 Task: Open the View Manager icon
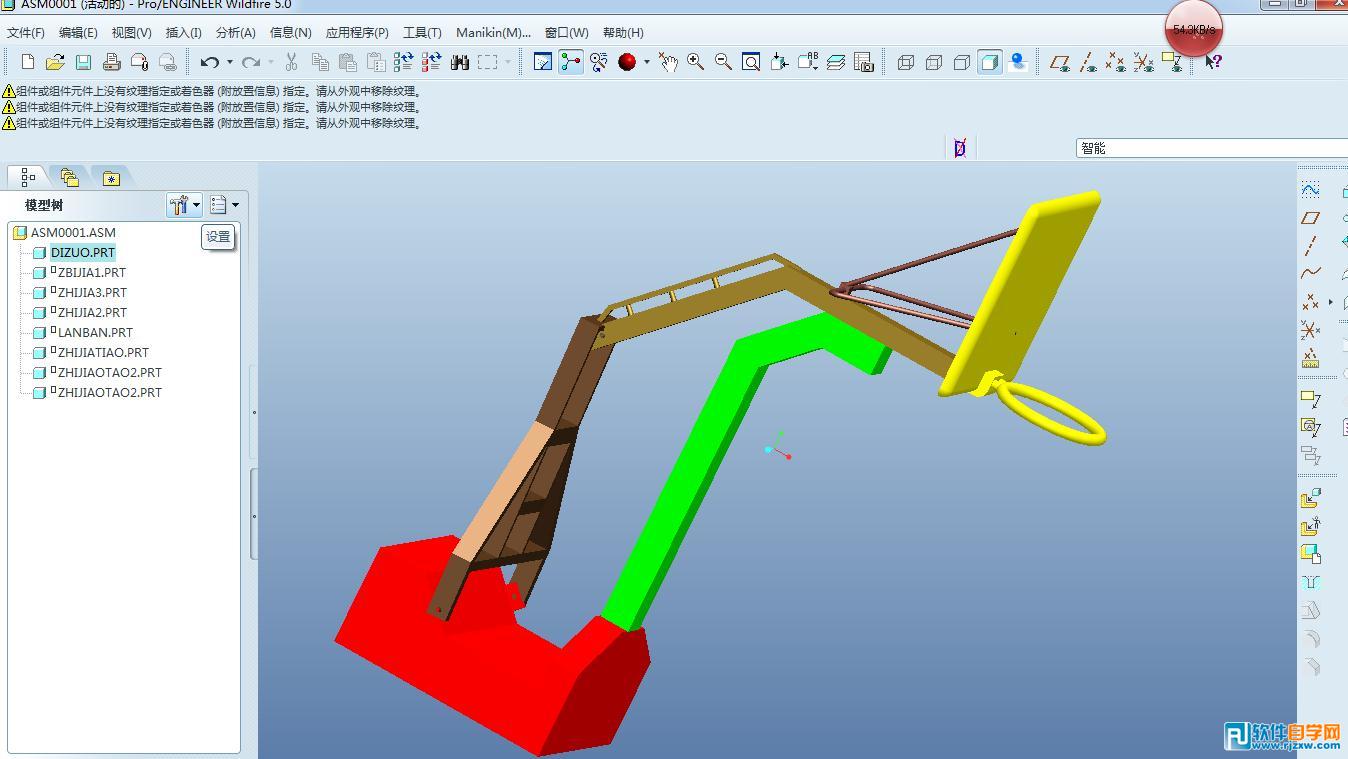click(864, 62)
